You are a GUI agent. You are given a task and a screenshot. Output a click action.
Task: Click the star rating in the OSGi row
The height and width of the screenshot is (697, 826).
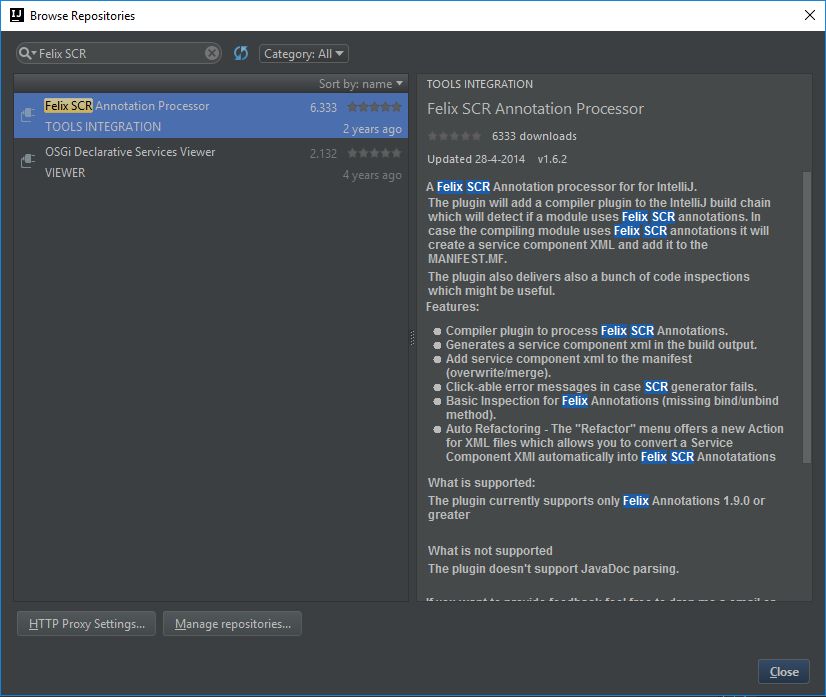tap(374, 153)
